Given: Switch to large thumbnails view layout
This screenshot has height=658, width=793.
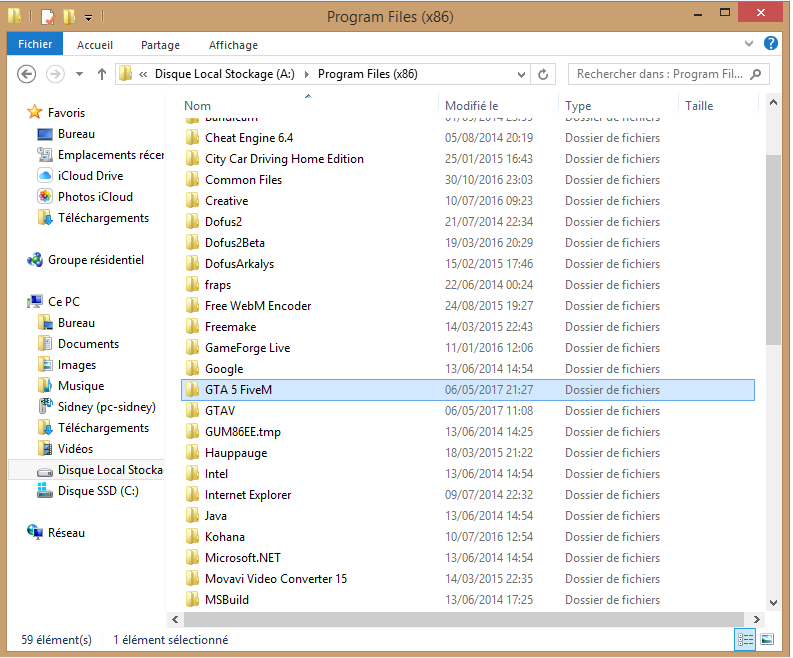Looking at the screenshot, I should point(767,639).
